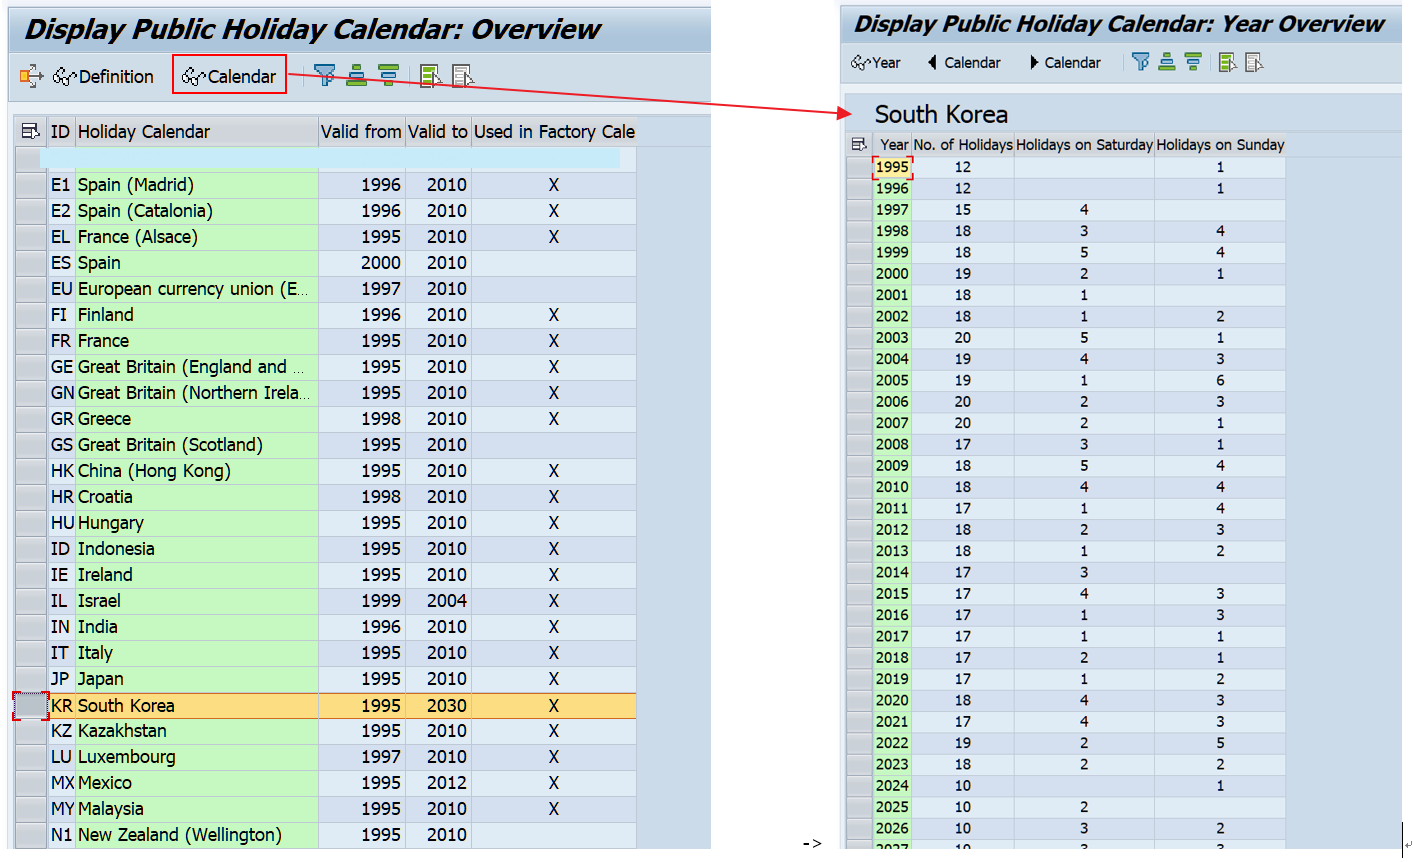The image size is (1413, 862).
Task: Sort ascending icon in Year Overview toolbar
Action: pos(1167,62)
